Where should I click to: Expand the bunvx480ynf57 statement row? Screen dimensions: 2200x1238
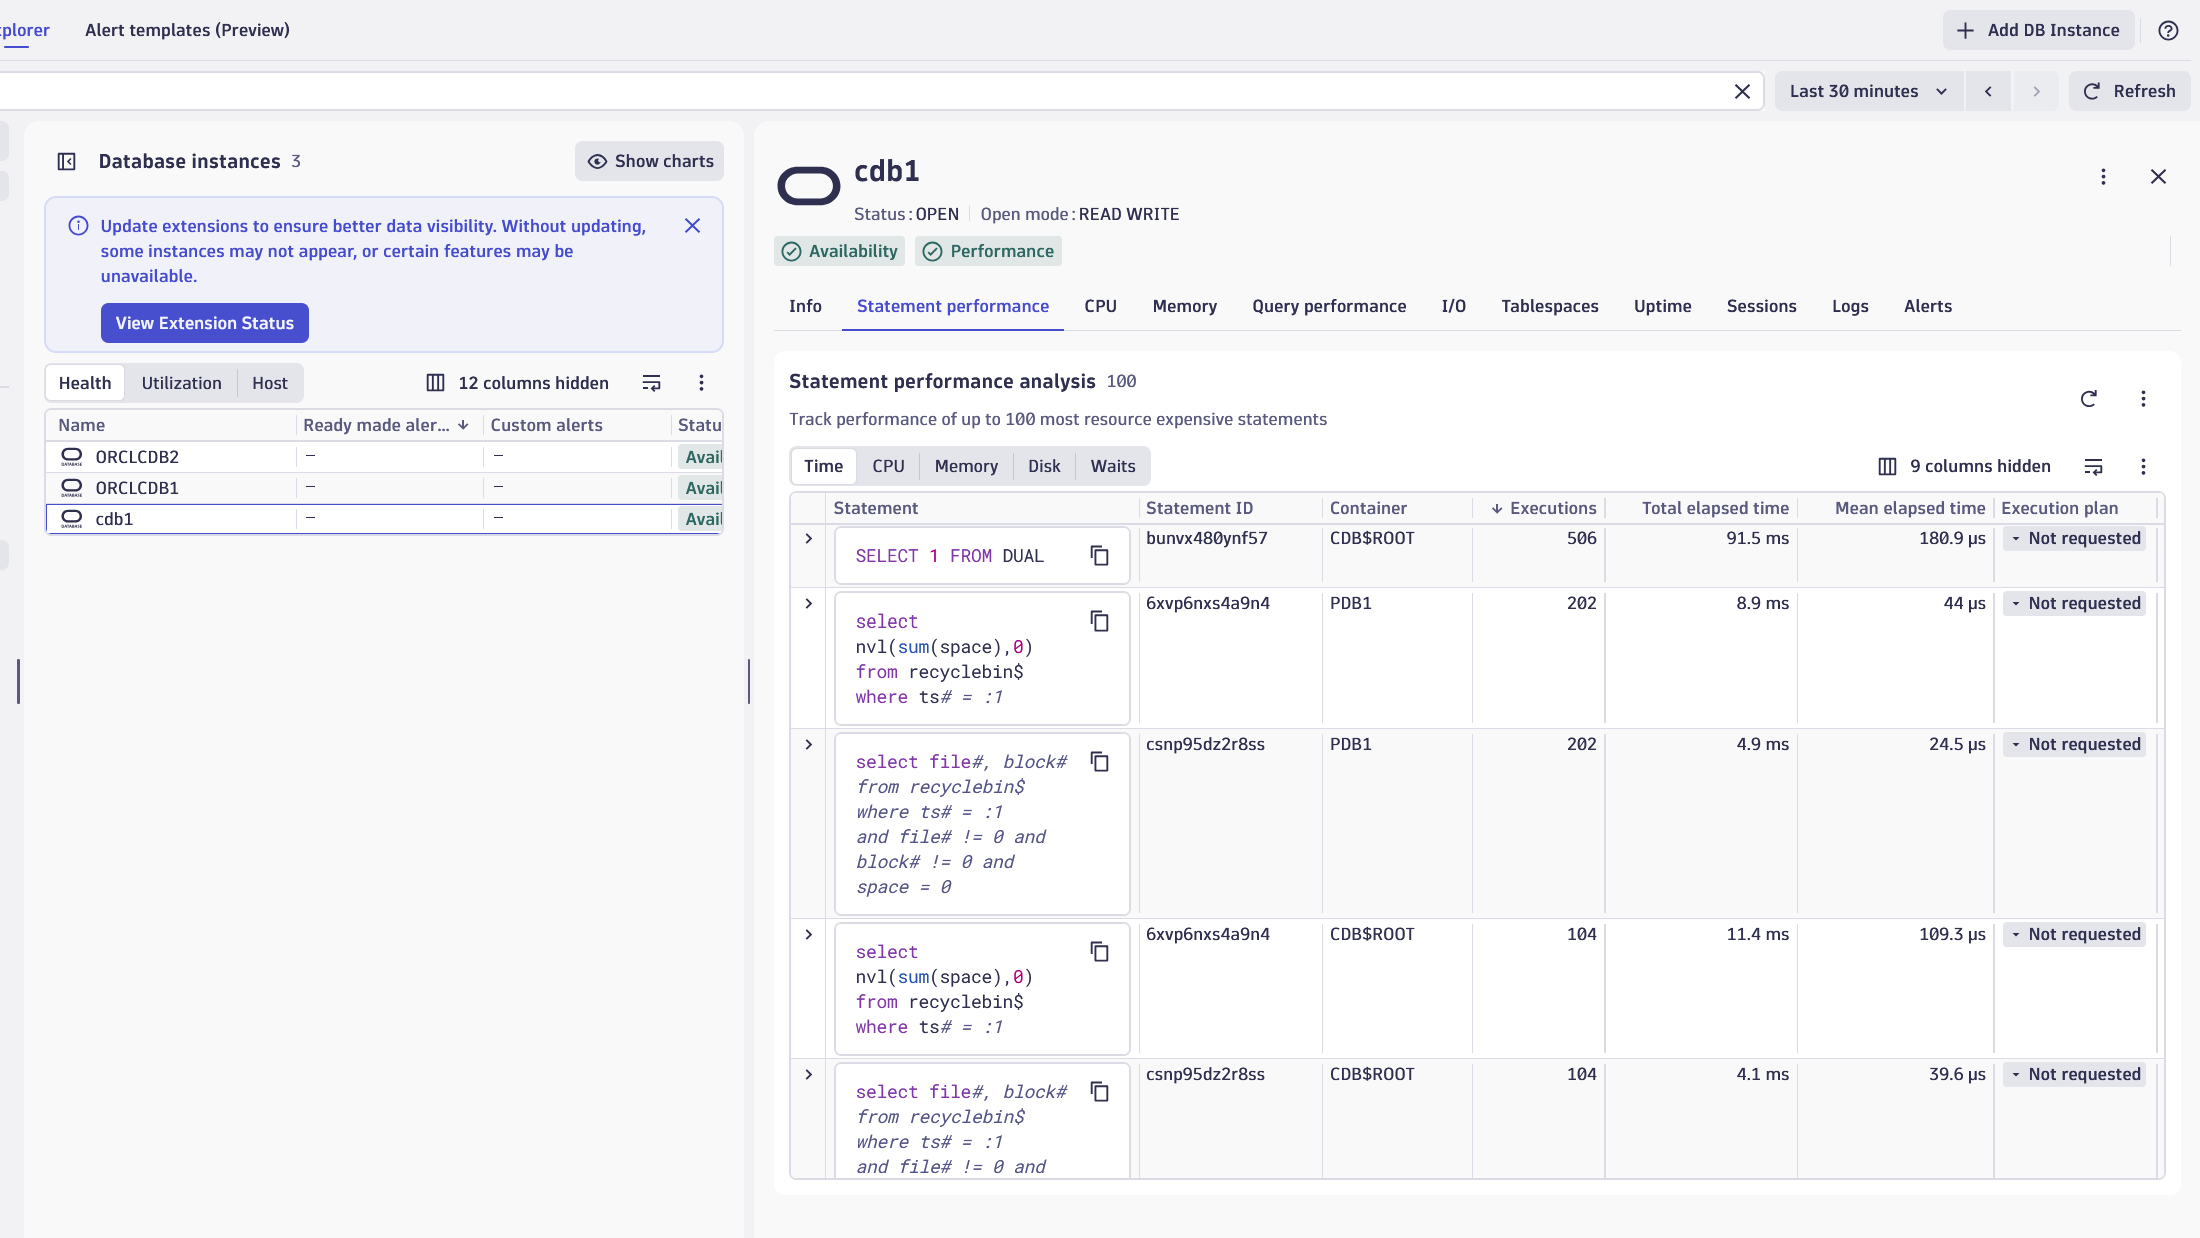coord(808,539)
